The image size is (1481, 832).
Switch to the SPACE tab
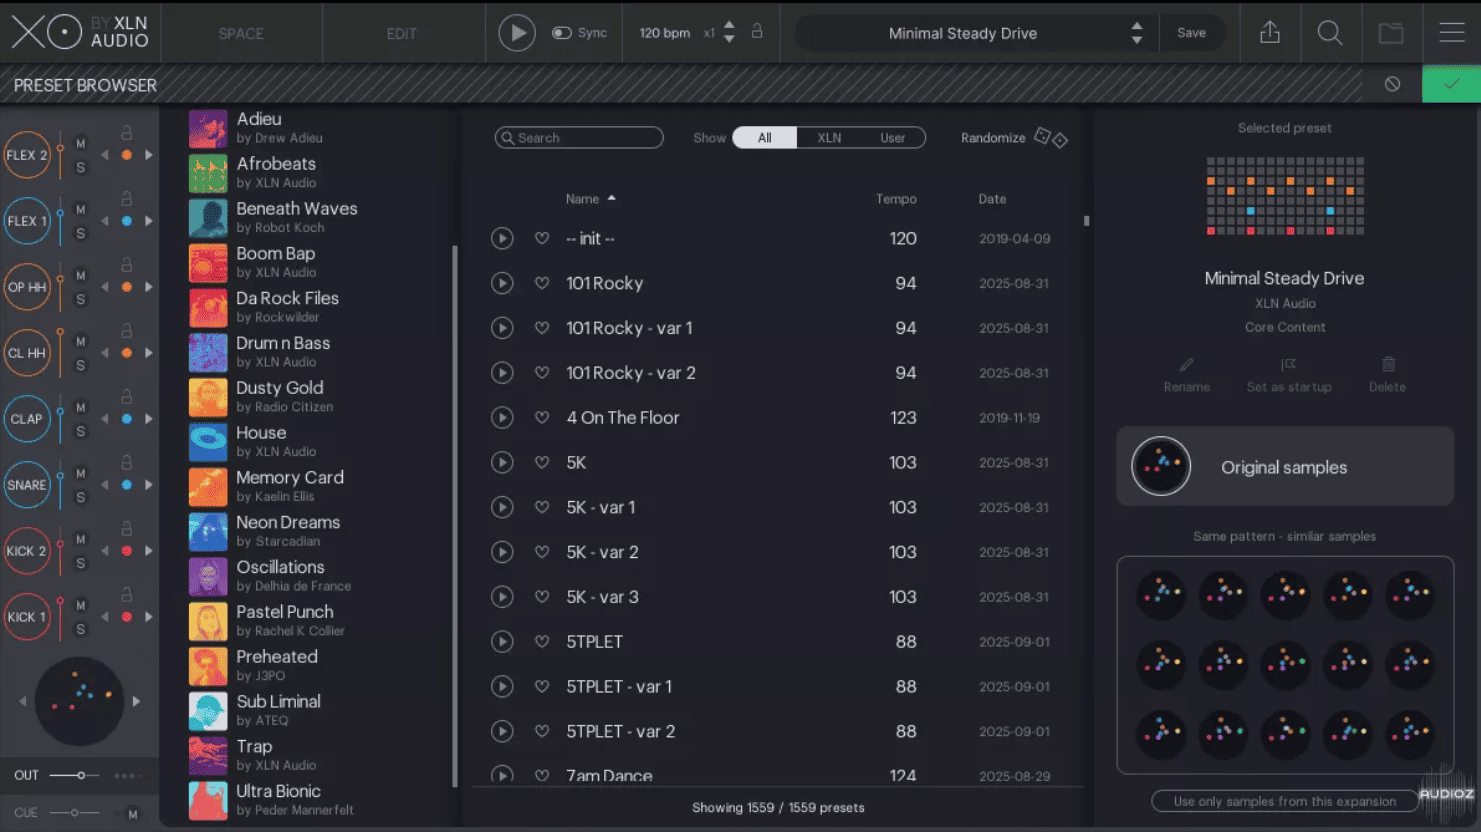point(241,33)
